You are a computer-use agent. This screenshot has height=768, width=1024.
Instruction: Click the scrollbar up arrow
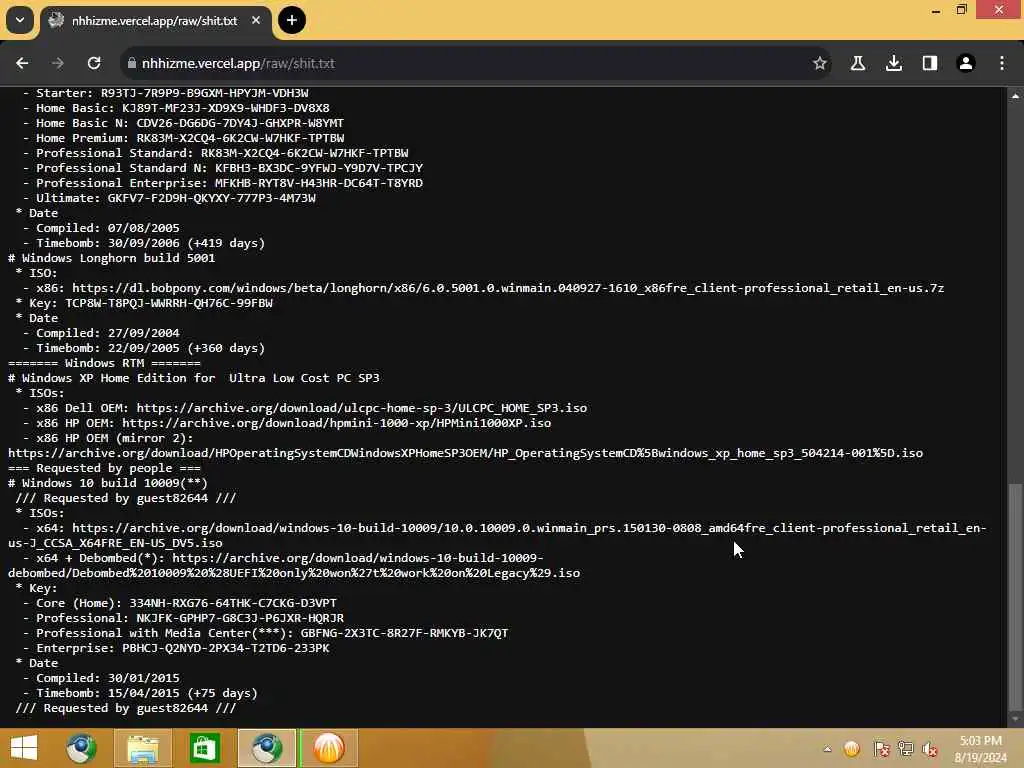coord(1015,96)
